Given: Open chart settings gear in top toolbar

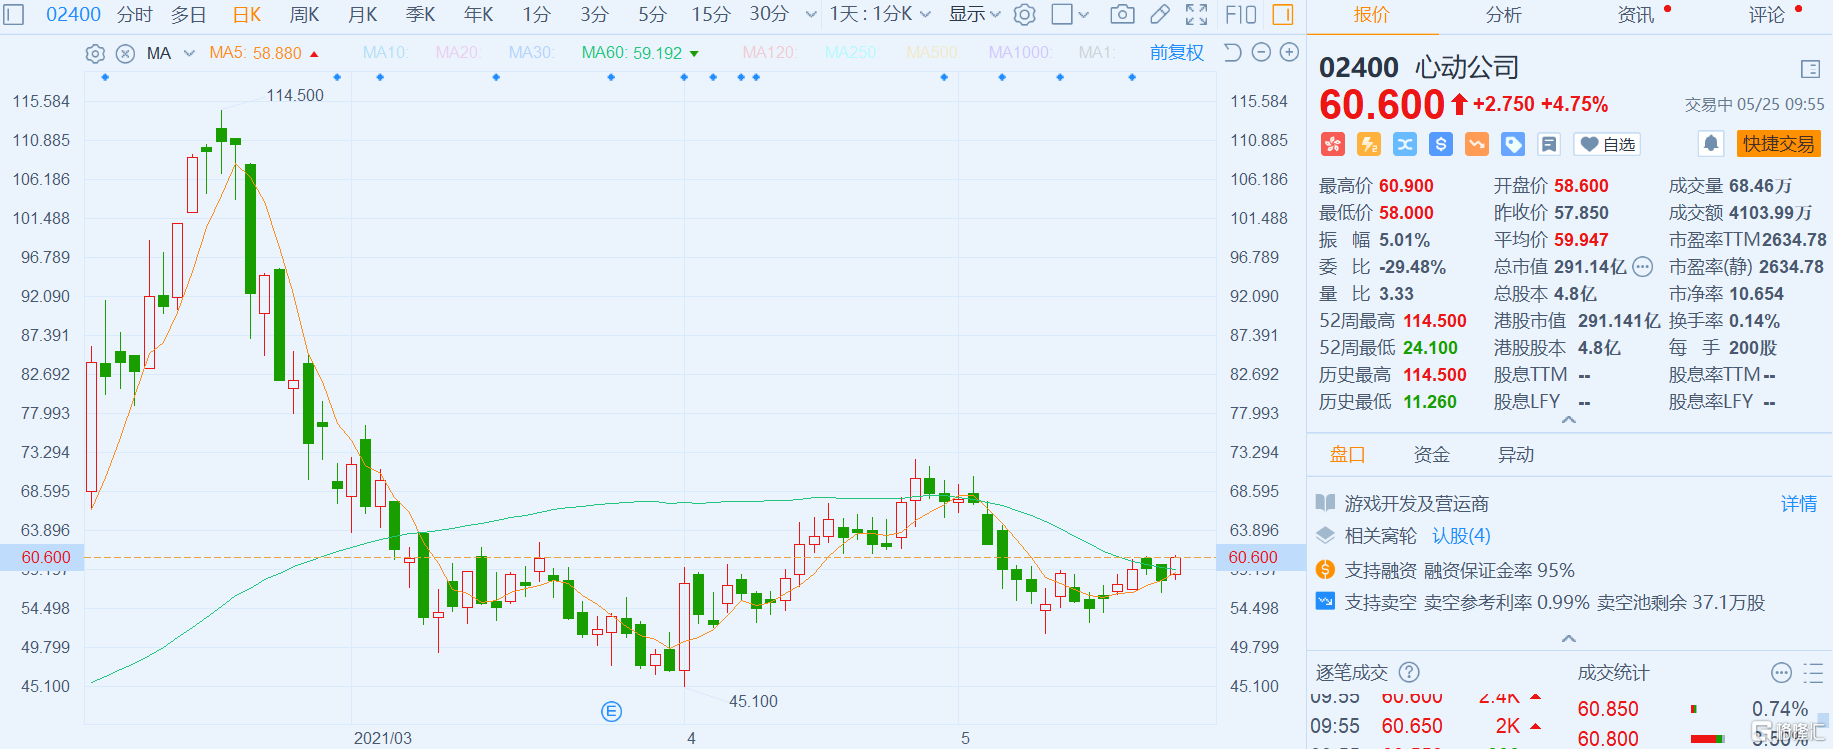Looking at the screenshot, I should (x=1024, y=14).
